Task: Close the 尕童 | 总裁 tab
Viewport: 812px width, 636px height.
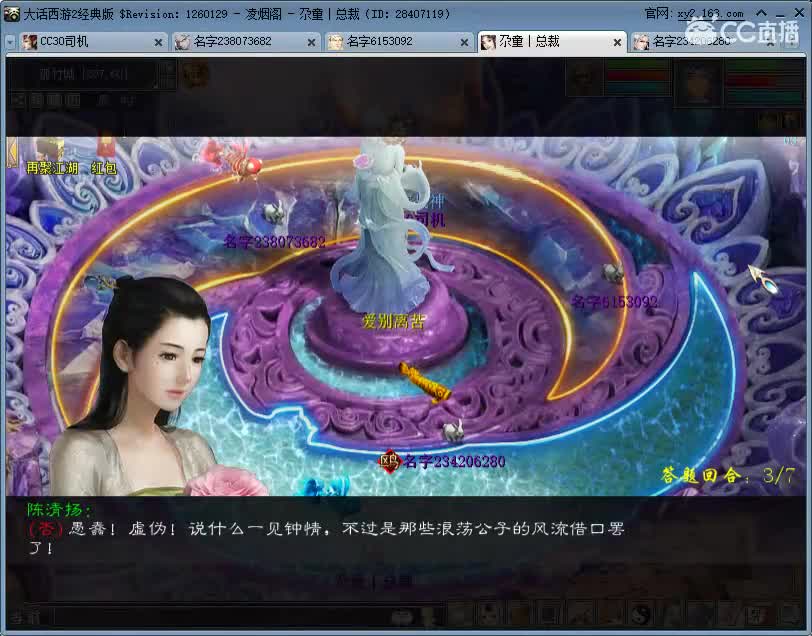Action: (x=617, y=42)
